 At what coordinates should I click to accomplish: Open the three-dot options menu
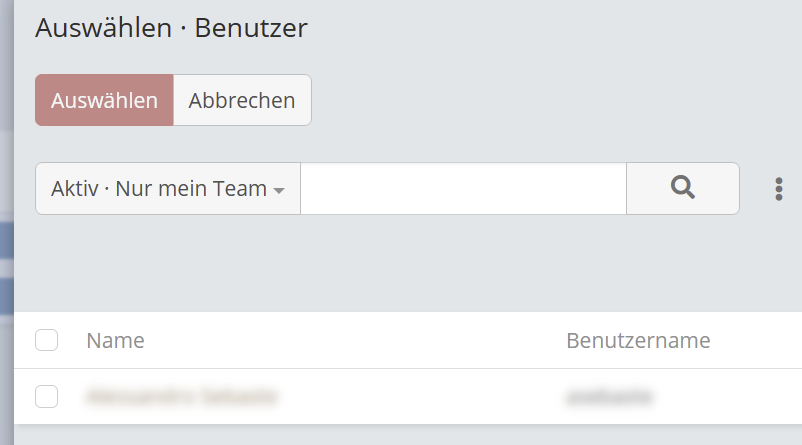[x=778, y=189]
